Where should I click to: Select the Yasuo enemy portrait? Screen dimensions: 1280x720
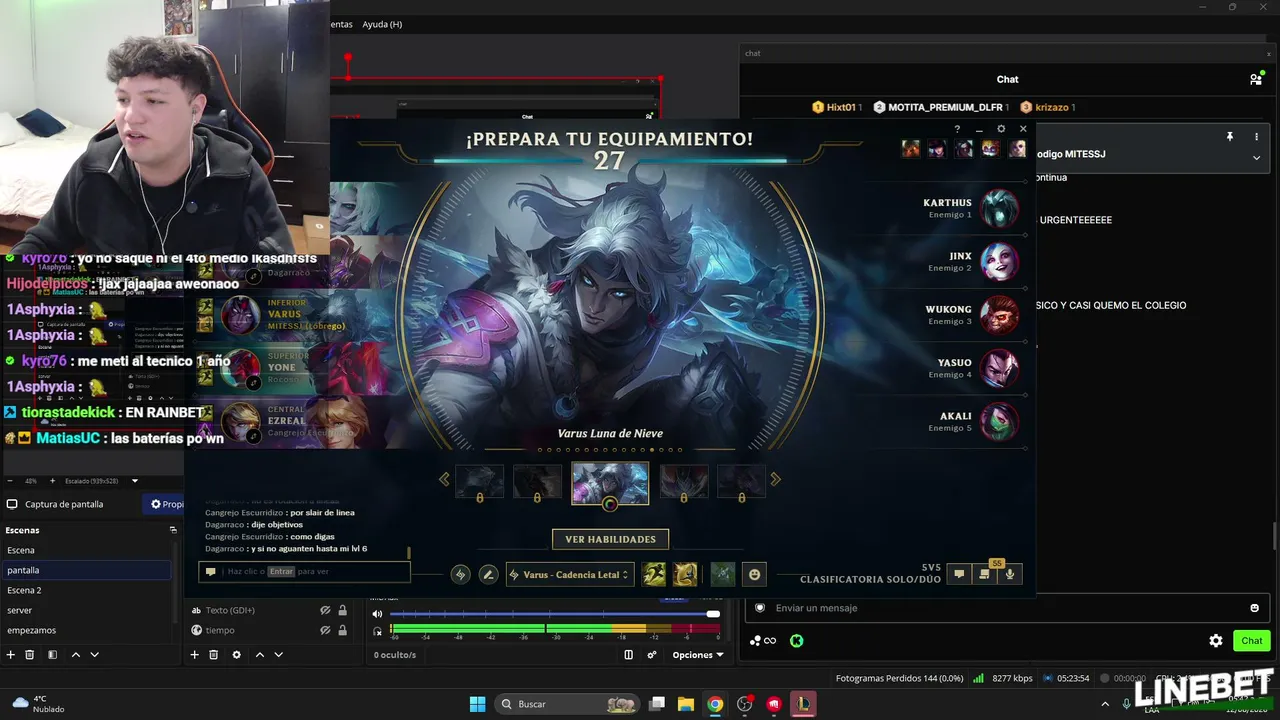click(999, 368)
